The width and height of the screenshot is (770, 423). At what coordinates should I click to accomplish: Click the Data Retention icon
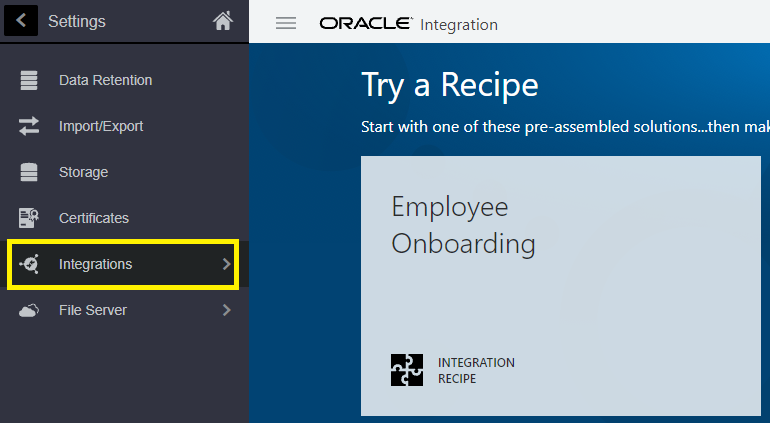[29, 80]
